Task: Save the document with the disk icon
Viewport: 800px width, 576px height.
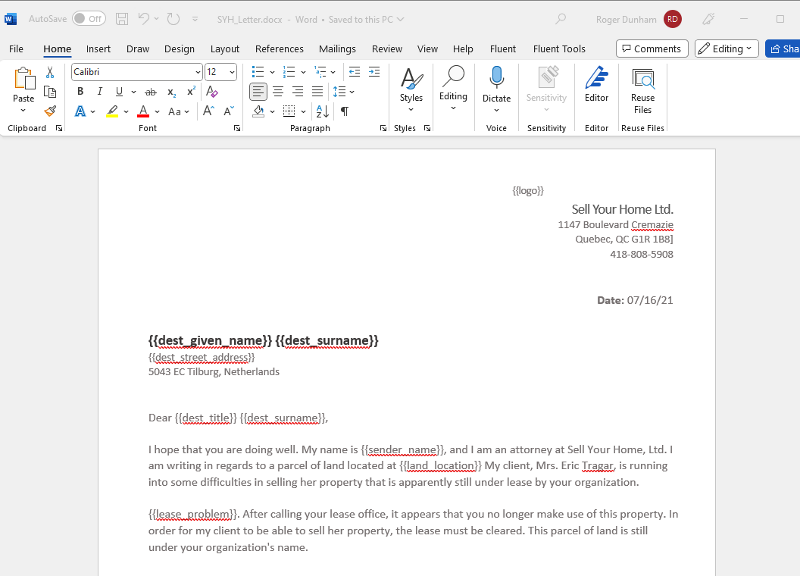Action: pyautogui.click(x=122, y=19)
